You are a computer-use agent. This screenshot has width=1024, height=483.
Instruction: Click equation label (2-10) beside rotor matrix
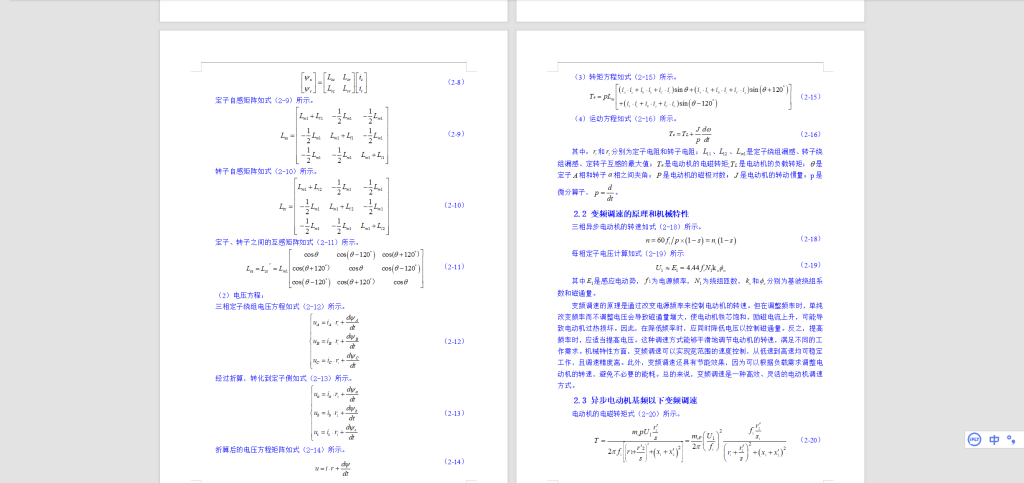(x=454, y=205)
